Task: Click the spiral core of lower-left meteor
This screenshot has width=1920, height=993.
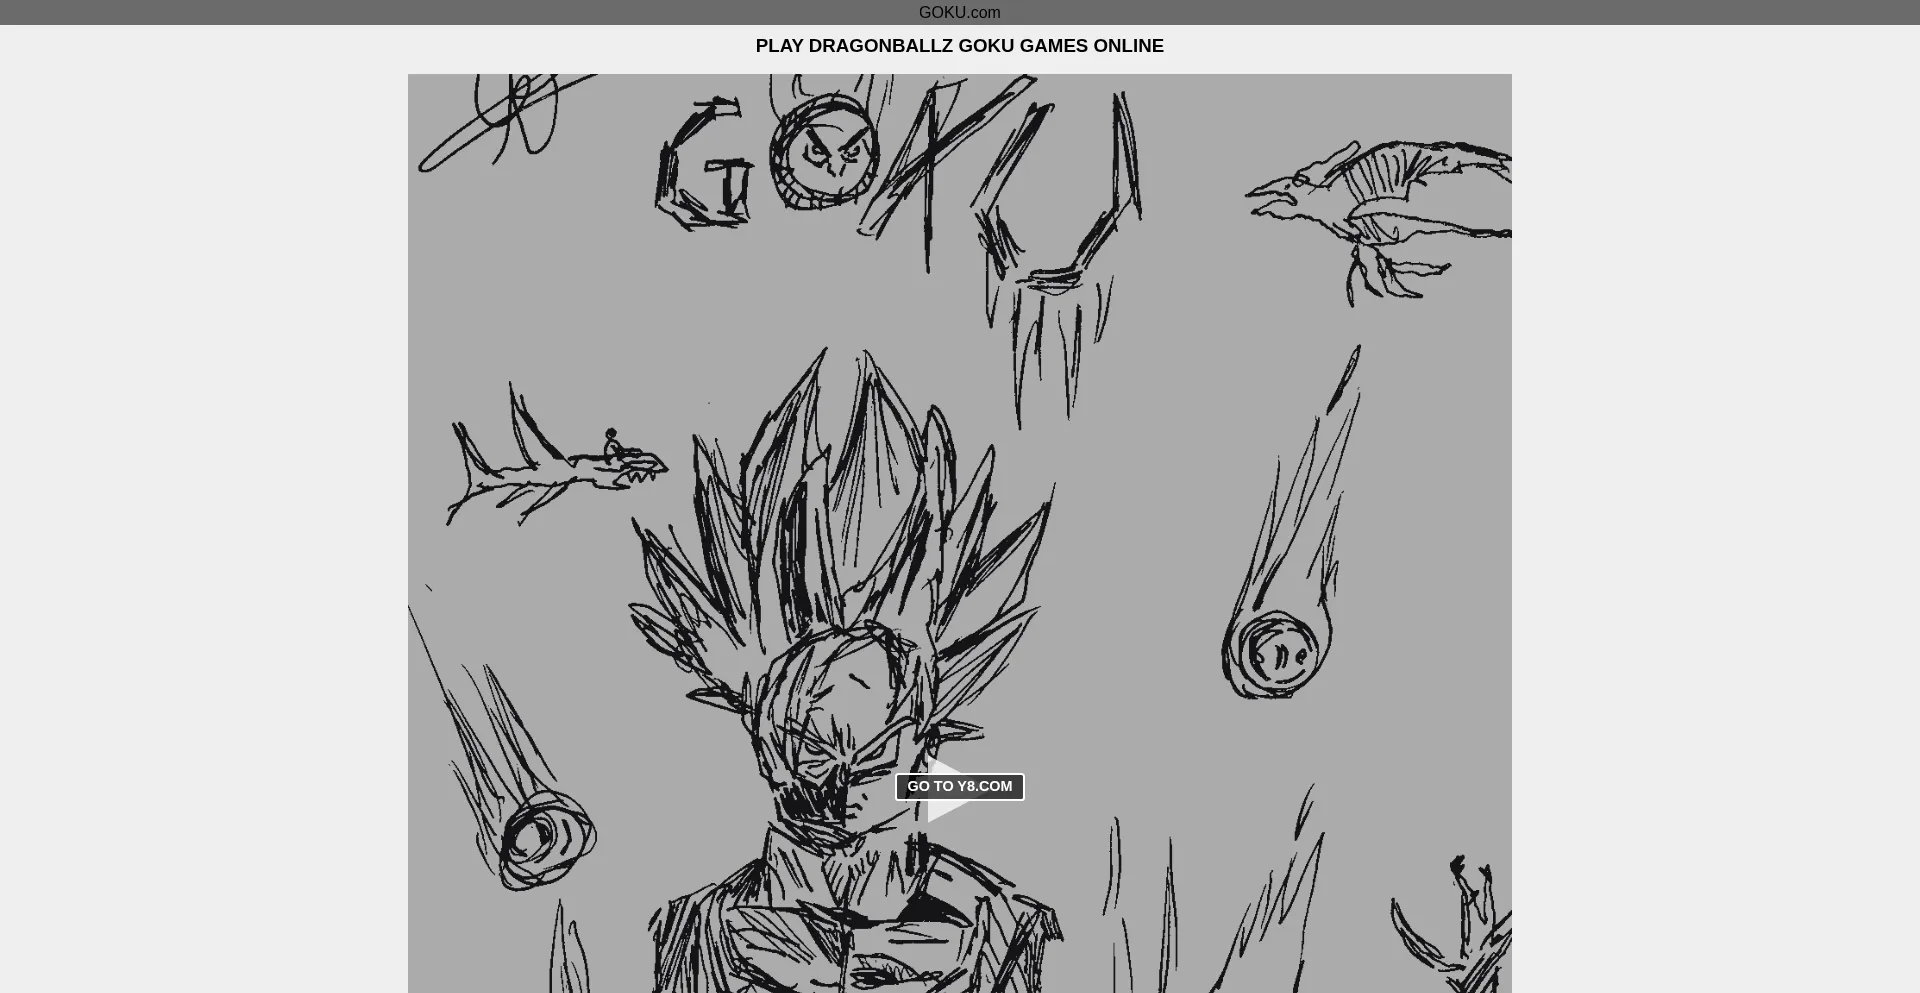Action: click(540, 838)
